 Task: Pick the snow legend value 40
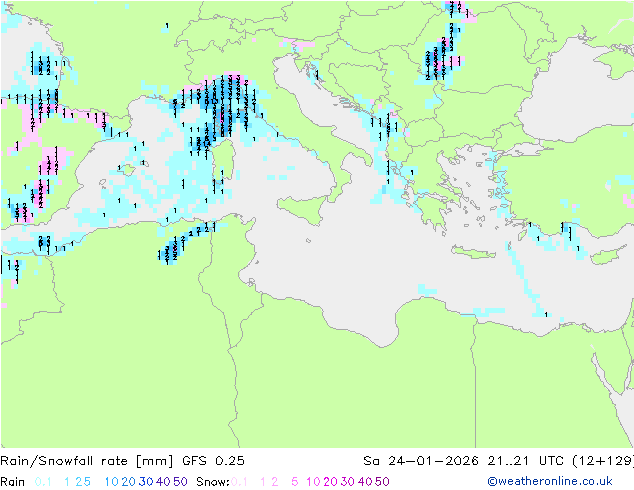365,482
